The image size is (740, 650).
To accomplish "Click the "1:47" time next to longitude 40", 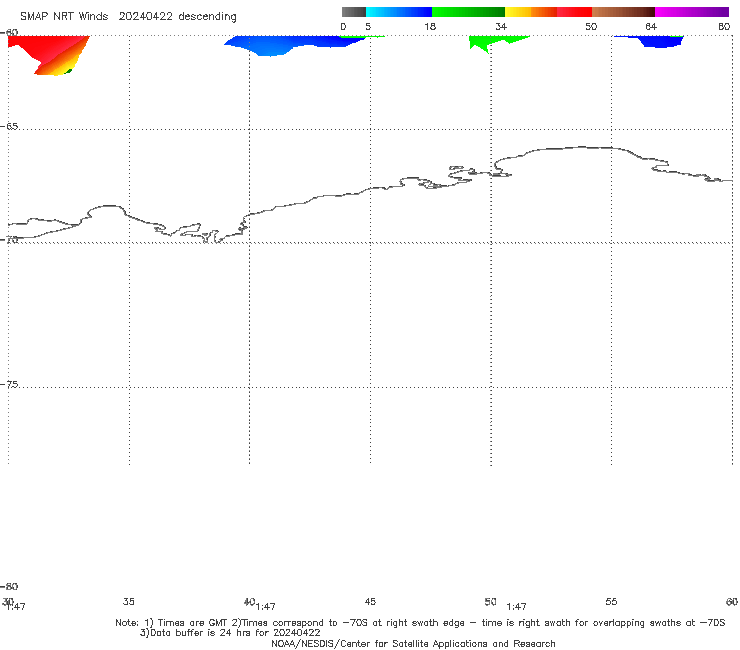I will [x=266, y=606].
